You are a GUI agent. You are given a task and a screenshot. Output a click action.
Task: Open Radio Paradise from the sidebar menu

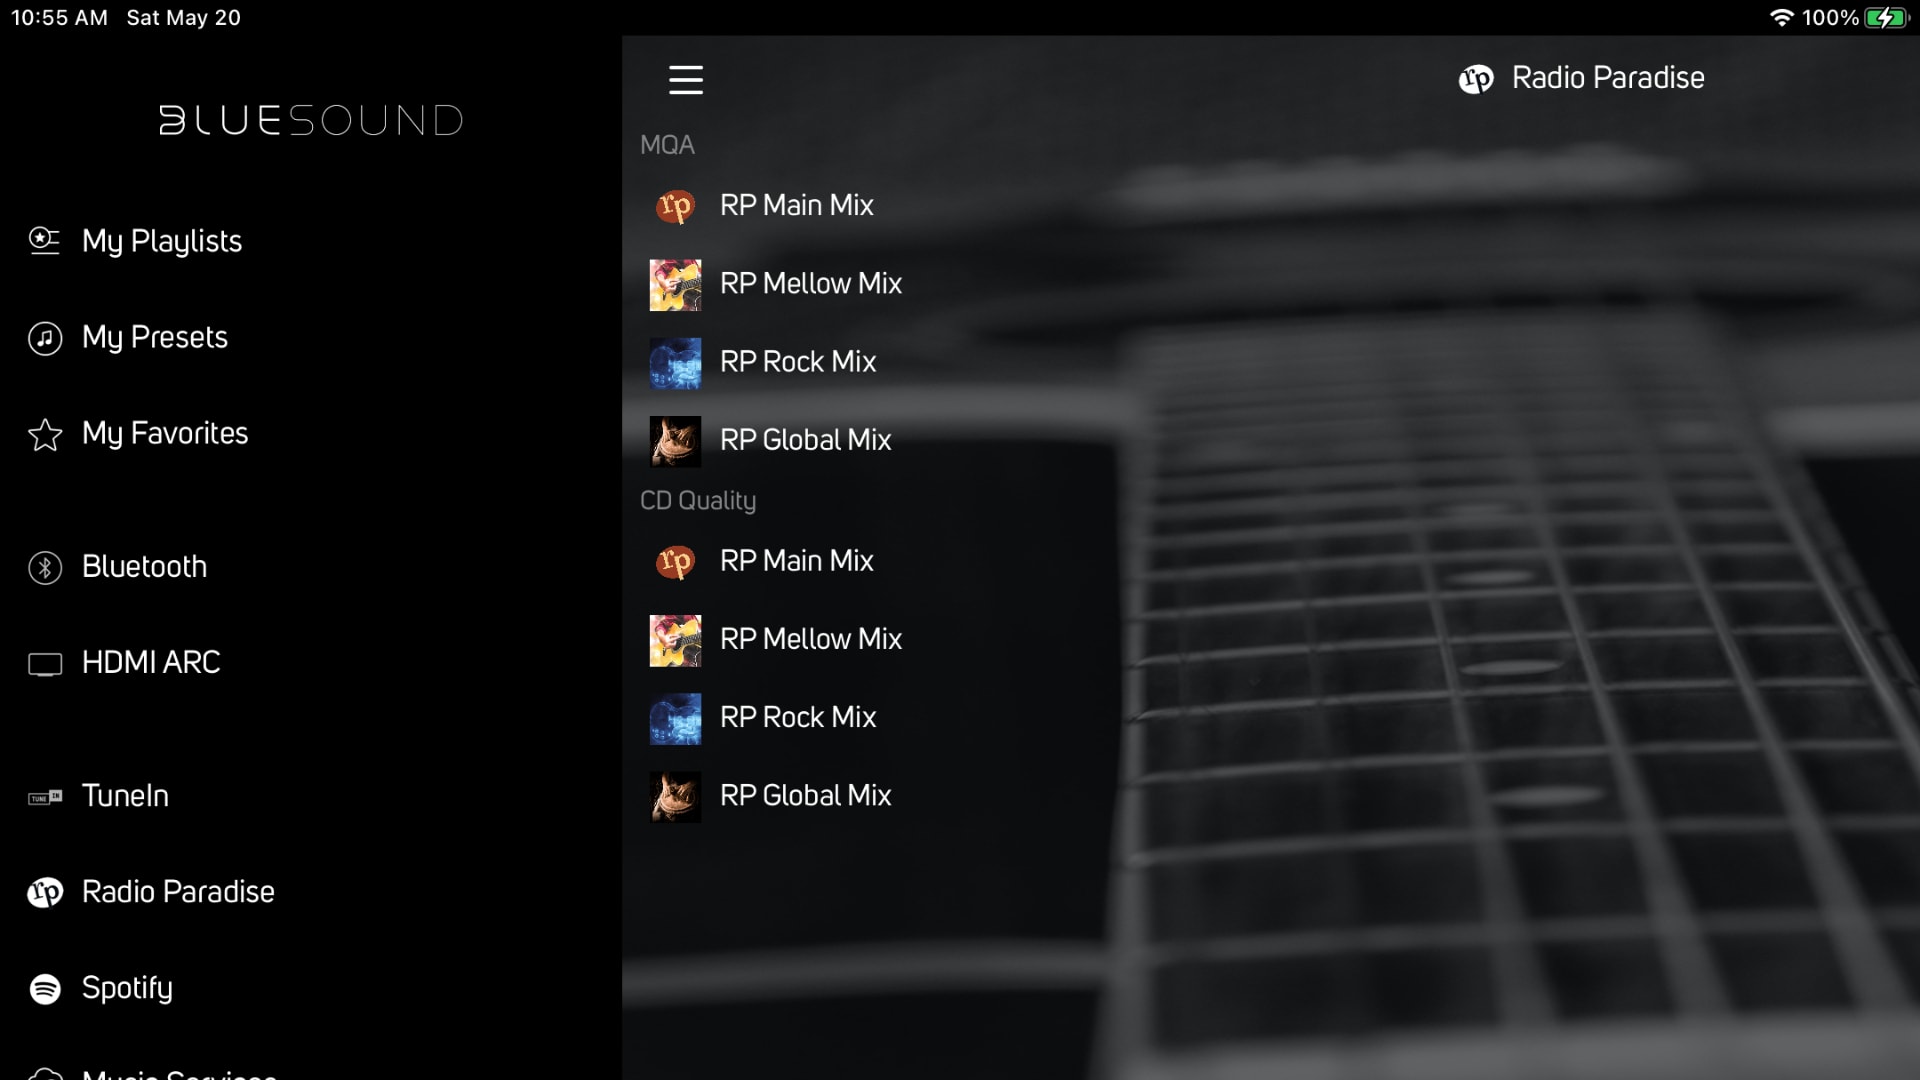pyautogui.click(x=178, y=892)
